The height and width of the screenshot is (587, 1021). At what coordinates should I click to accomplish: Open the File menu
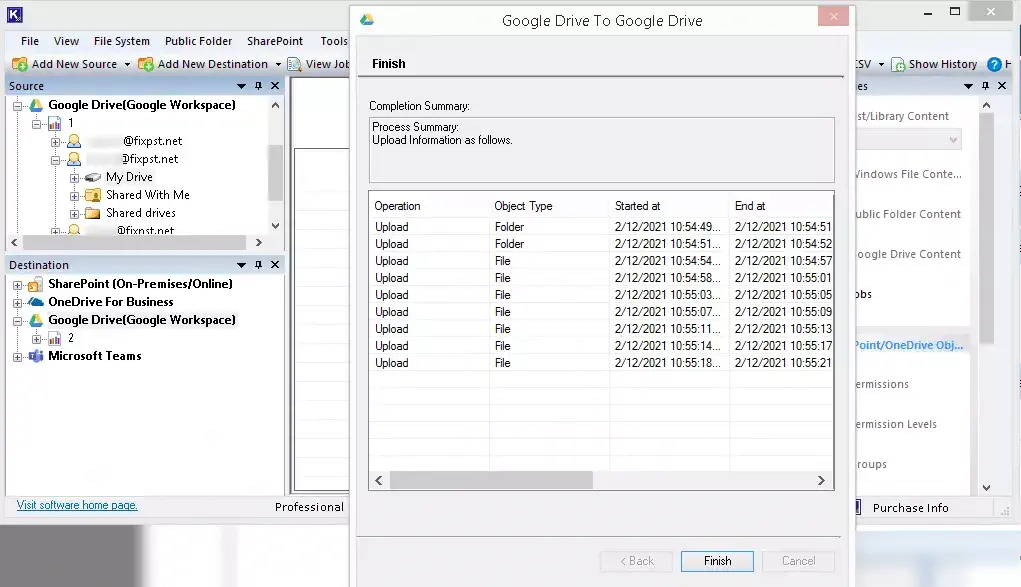pos(30,41)
